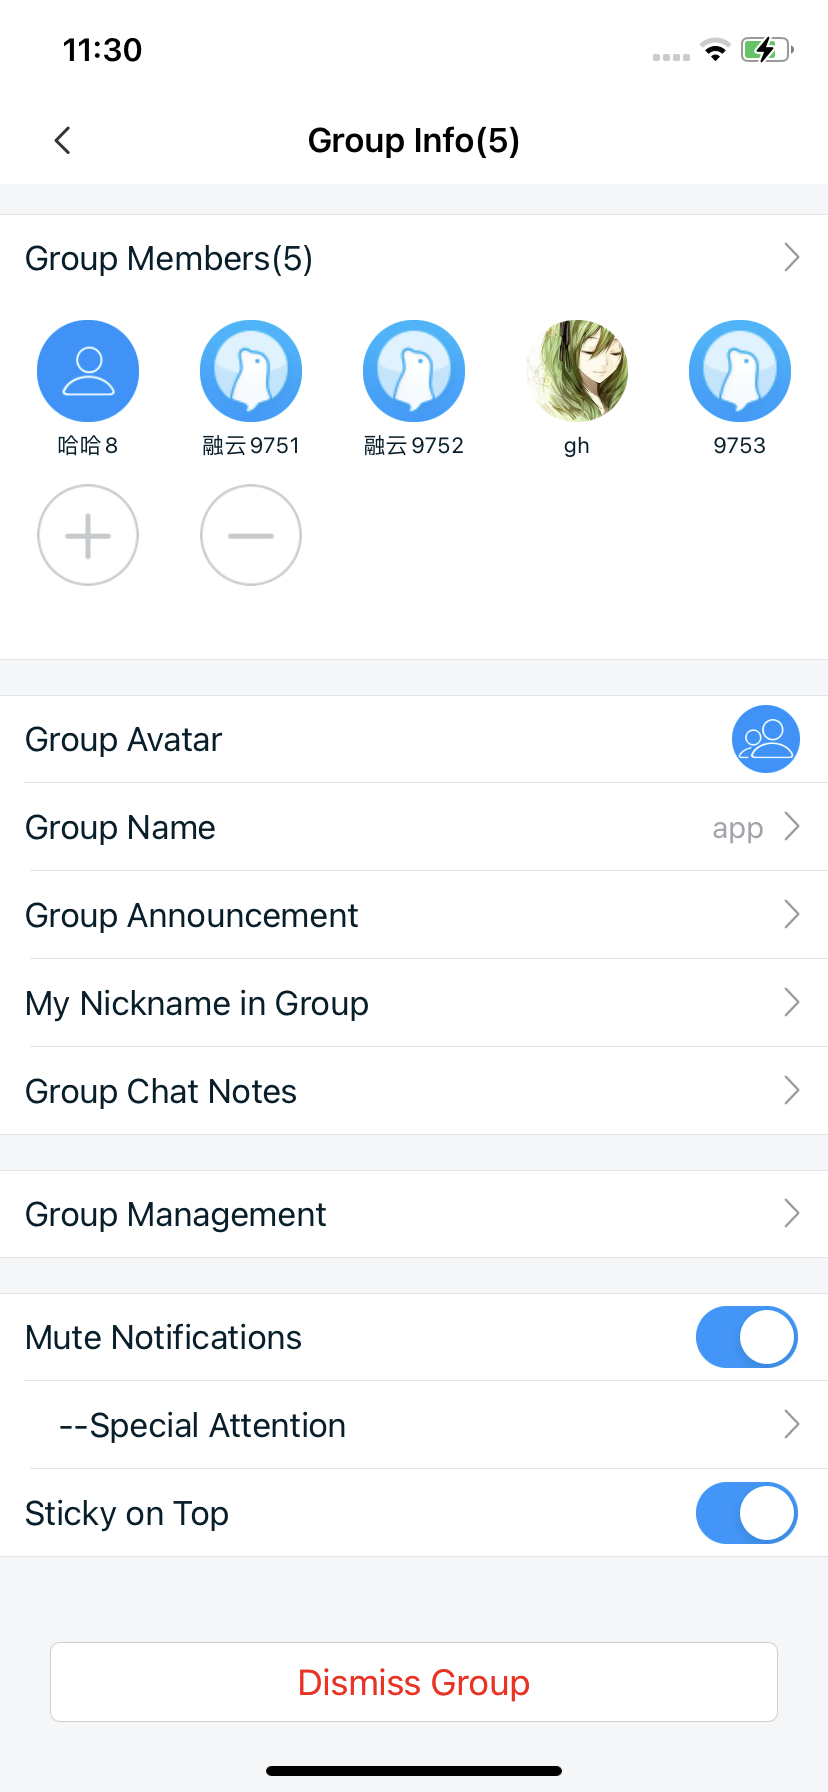Tap the back arrow icon
Image resolution: width=828 pixels, height=1792 pixels.
pyautogui.click(x=63, y=141)
